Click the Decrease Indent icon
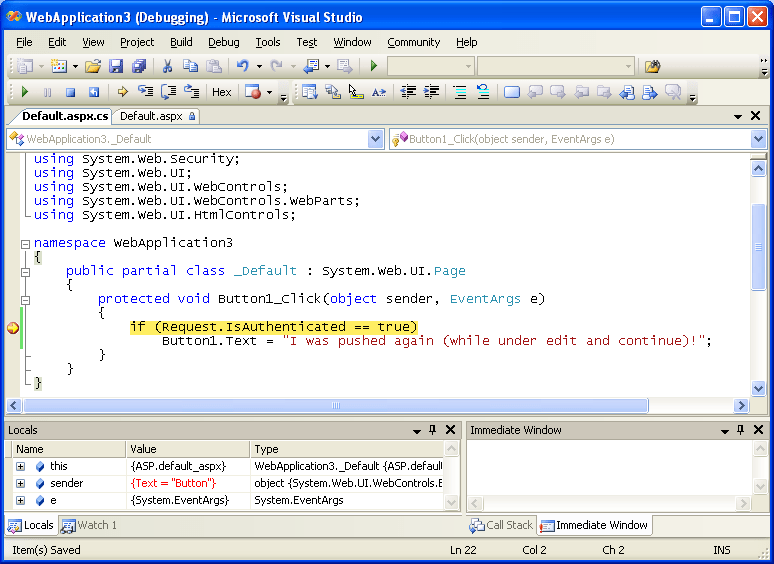 408,92
